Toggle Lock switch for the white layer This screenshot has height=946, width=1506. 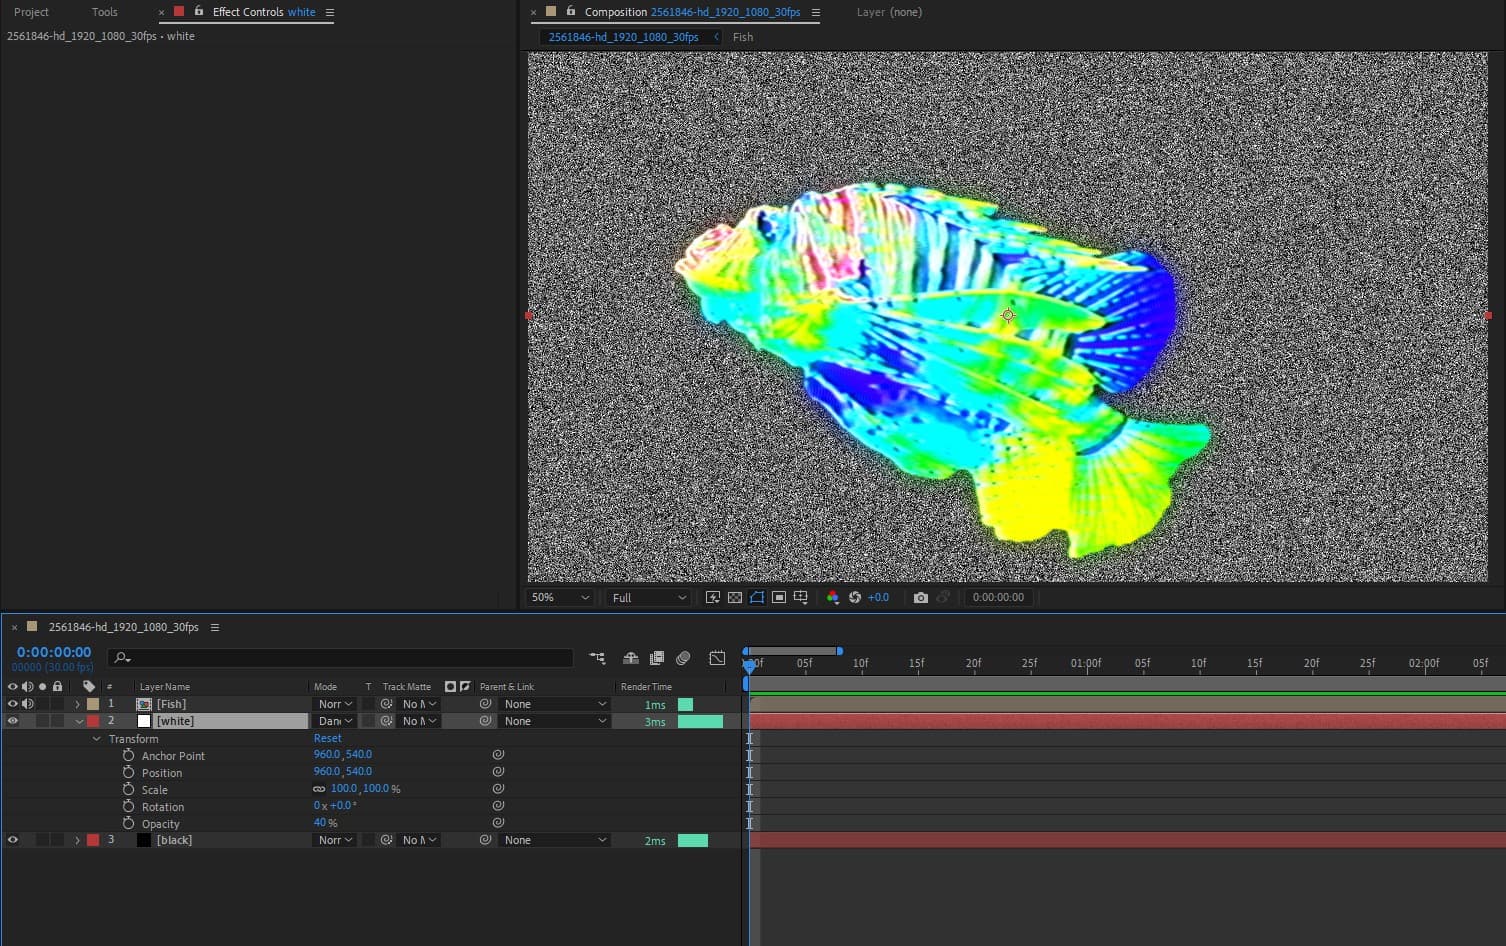coord(58,721)
